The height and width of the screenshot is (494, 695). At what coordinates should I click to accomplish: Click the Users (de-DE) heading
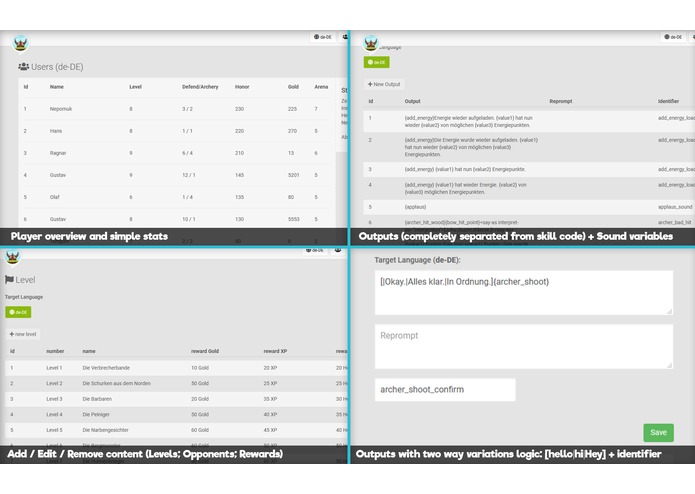(x=57, y=67)
